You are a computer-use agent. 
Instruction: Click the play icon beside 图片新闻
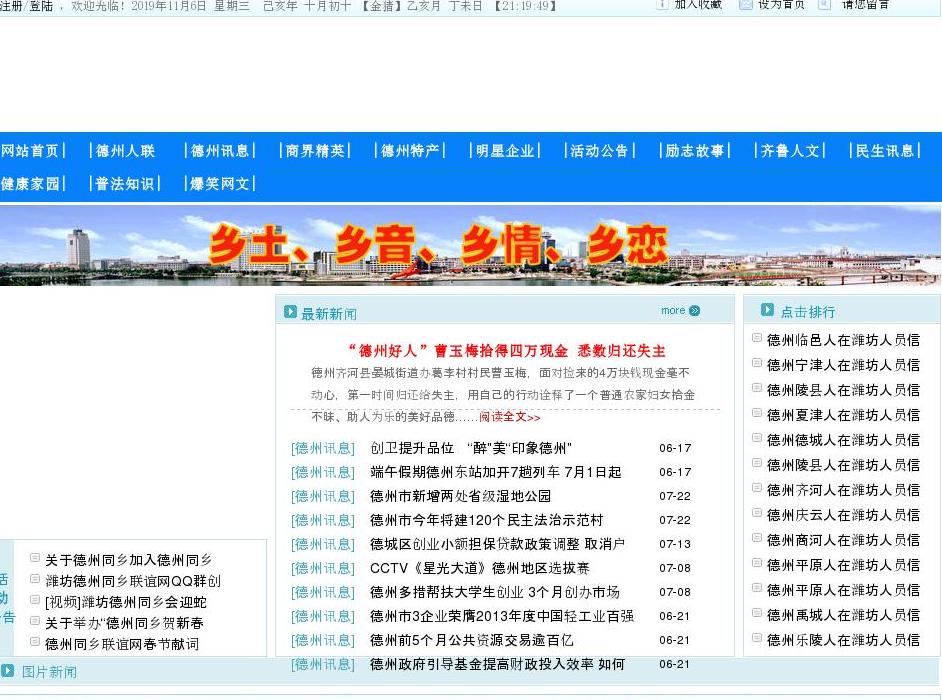pos(7,671)
